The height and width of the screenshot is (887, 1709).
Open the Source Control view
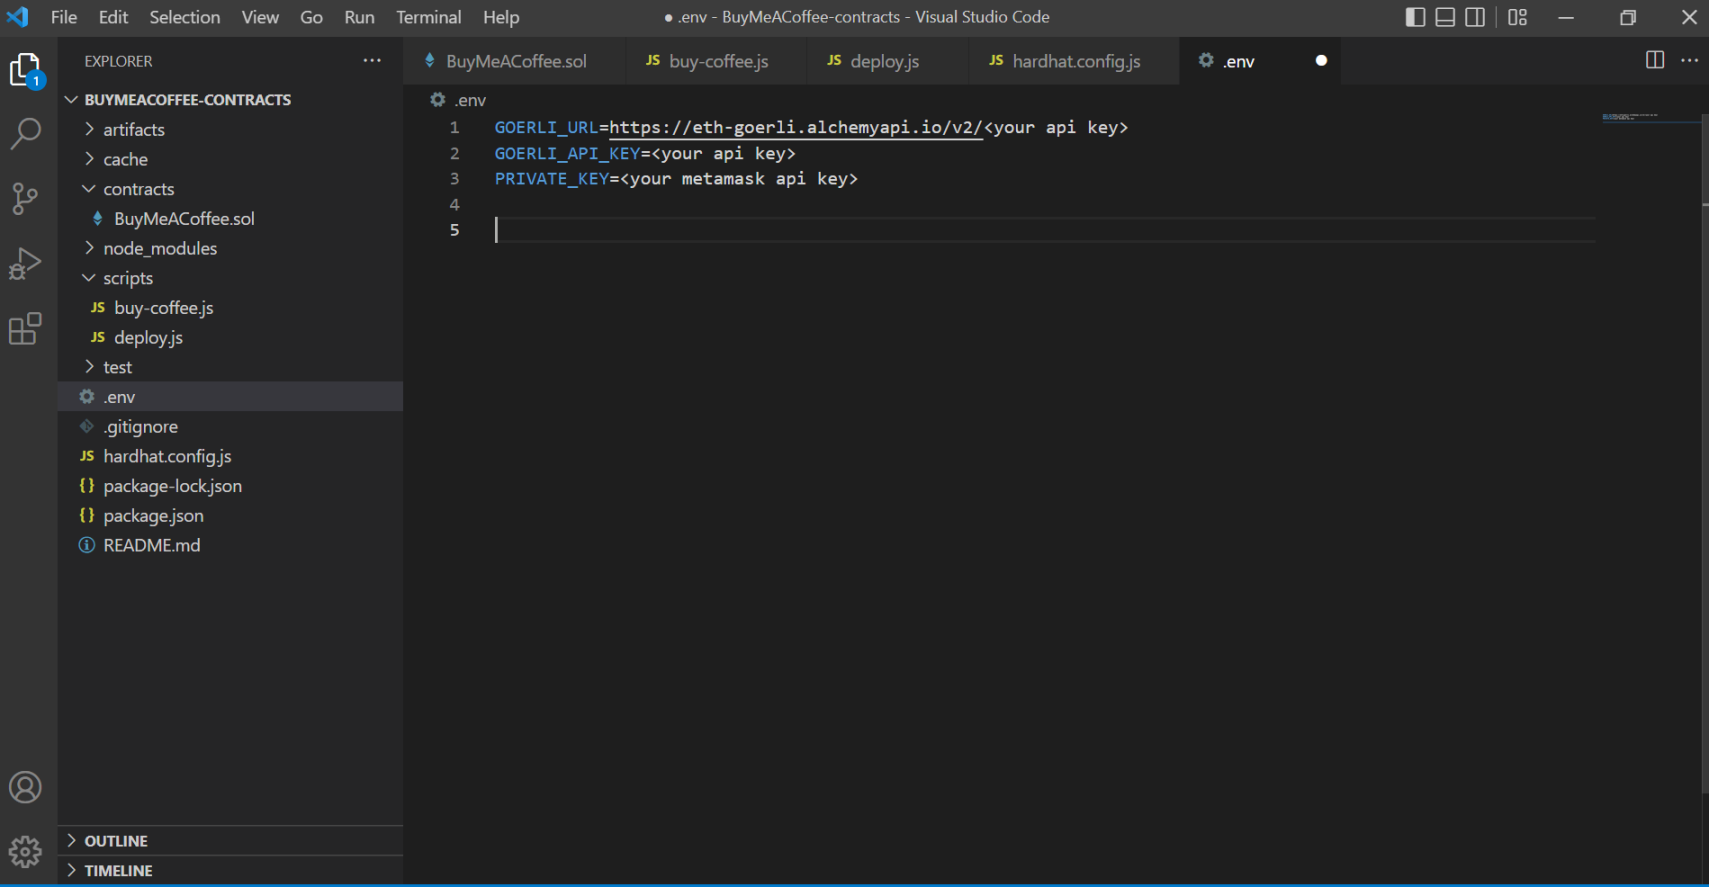(25, 198)
